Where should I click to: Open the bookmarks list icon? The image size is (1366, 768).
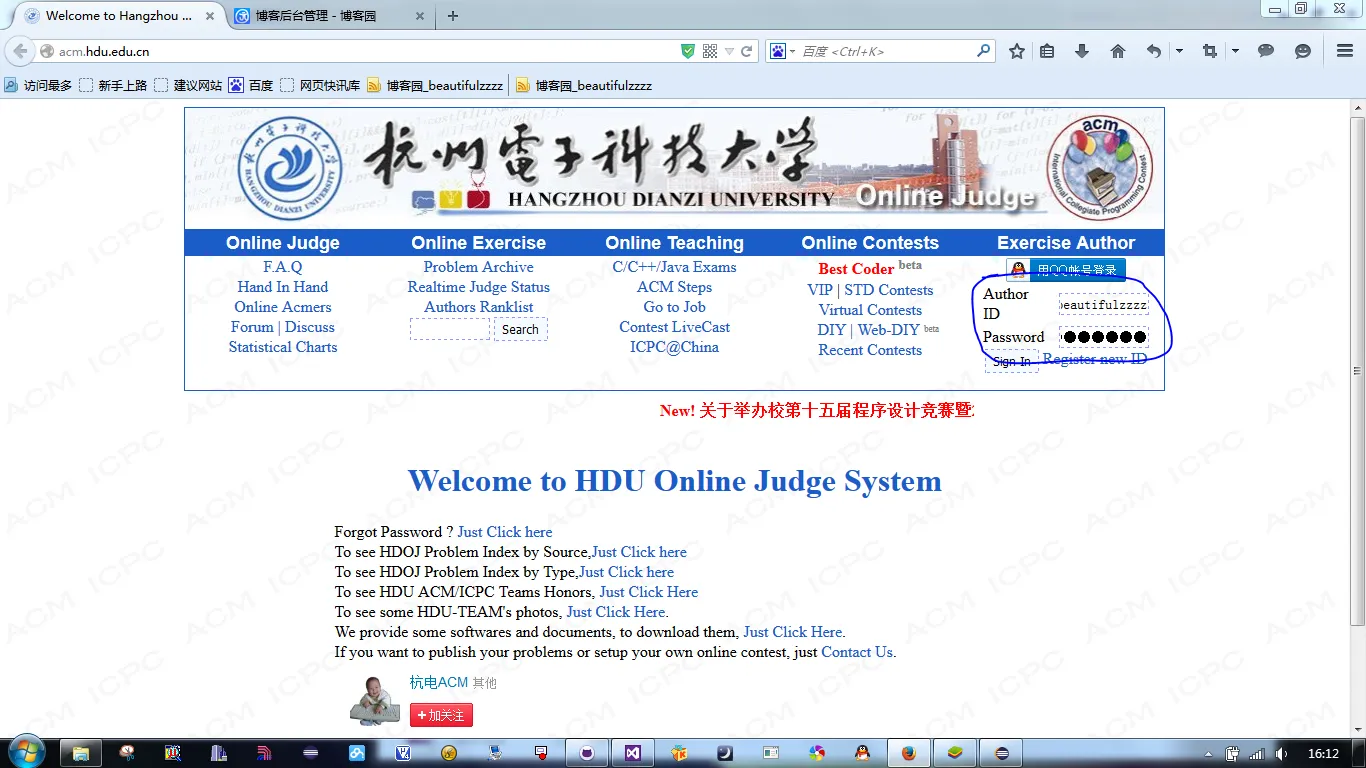[x=1047, y=51]
